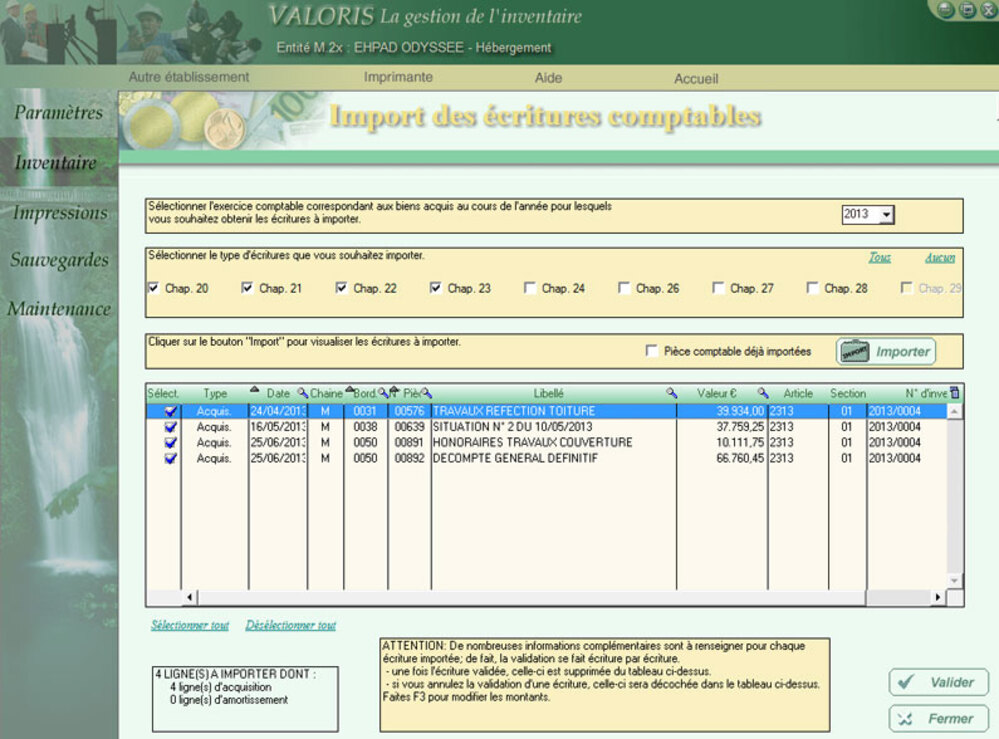Click the search icon in the Date column header

click(302, 394)
